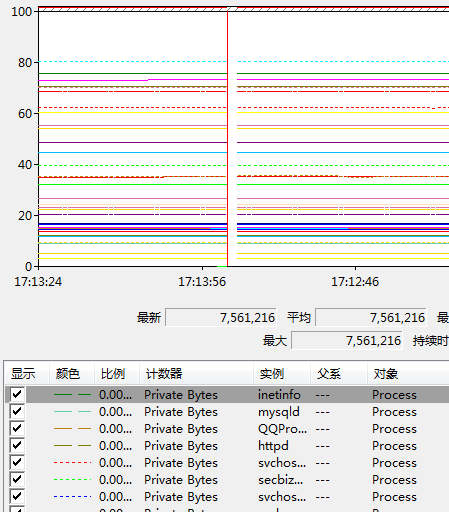Hide the blue dashed svchos... counter

click(x=17, y=496)
